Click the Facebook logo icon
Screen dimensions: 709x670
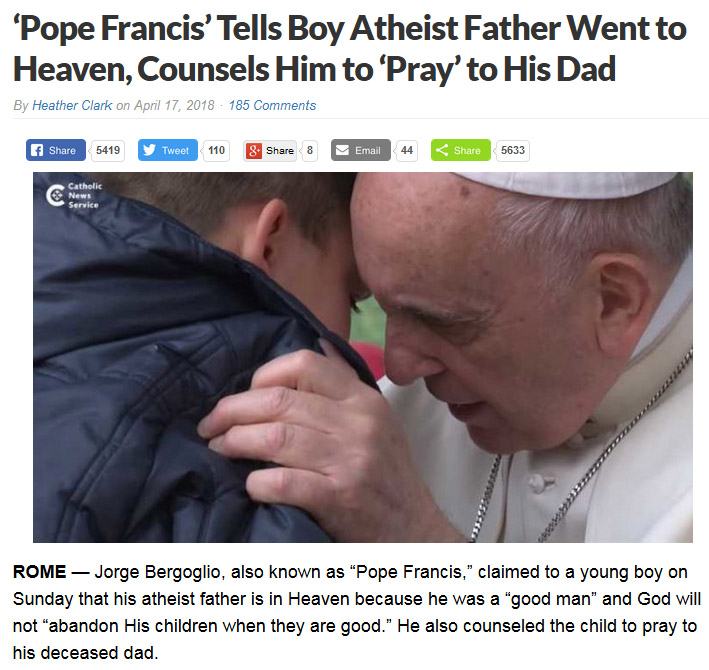point(36,150)
